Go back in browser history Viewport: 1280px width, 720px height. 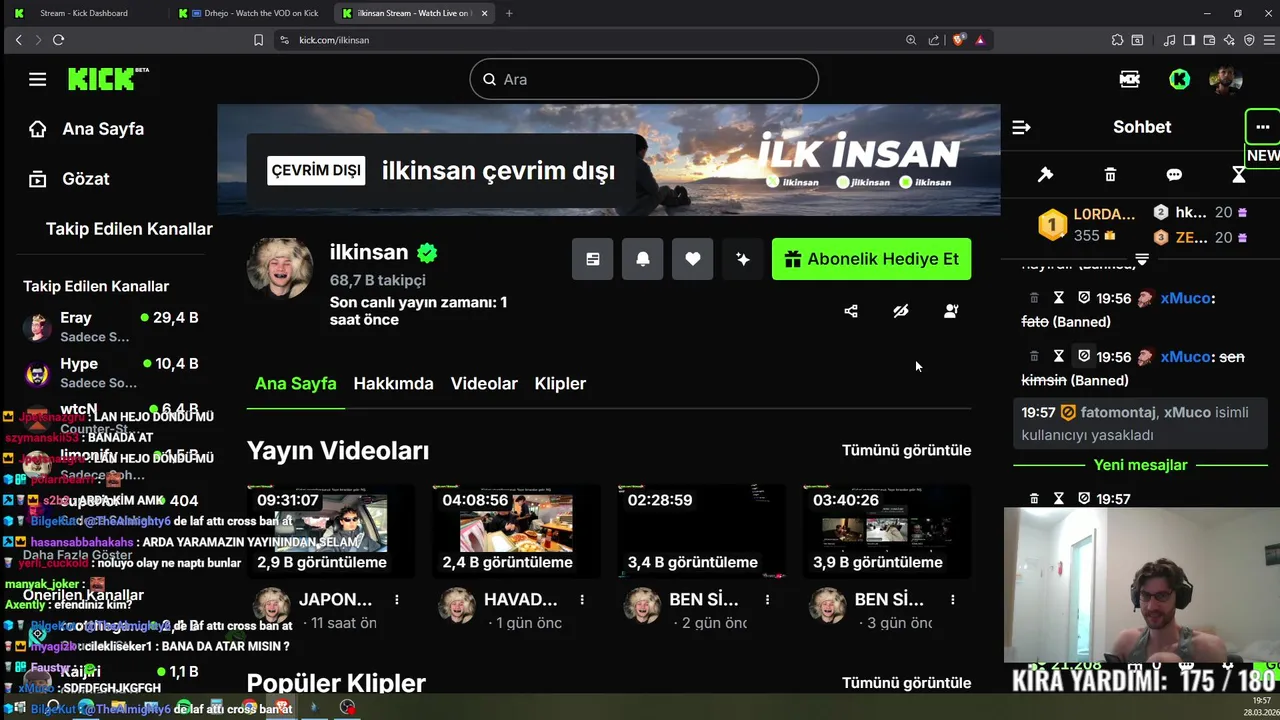click(18, 40)
